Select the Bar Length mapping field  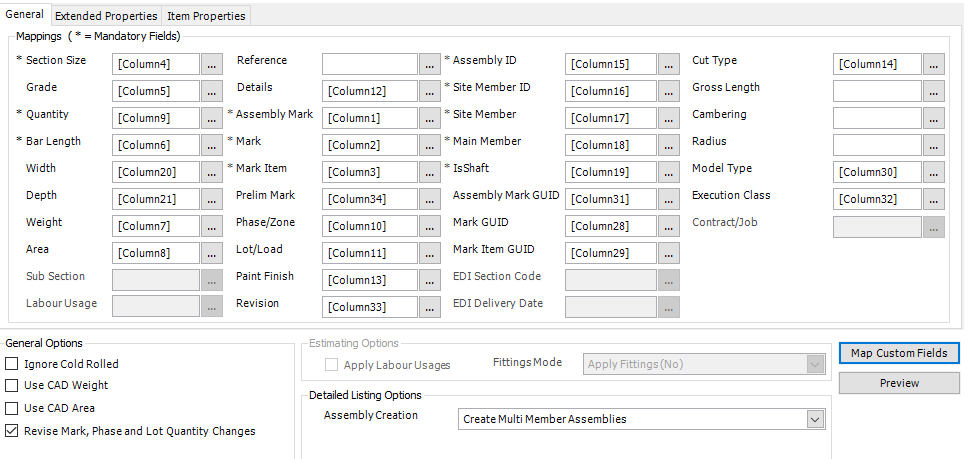coord(155,145)
